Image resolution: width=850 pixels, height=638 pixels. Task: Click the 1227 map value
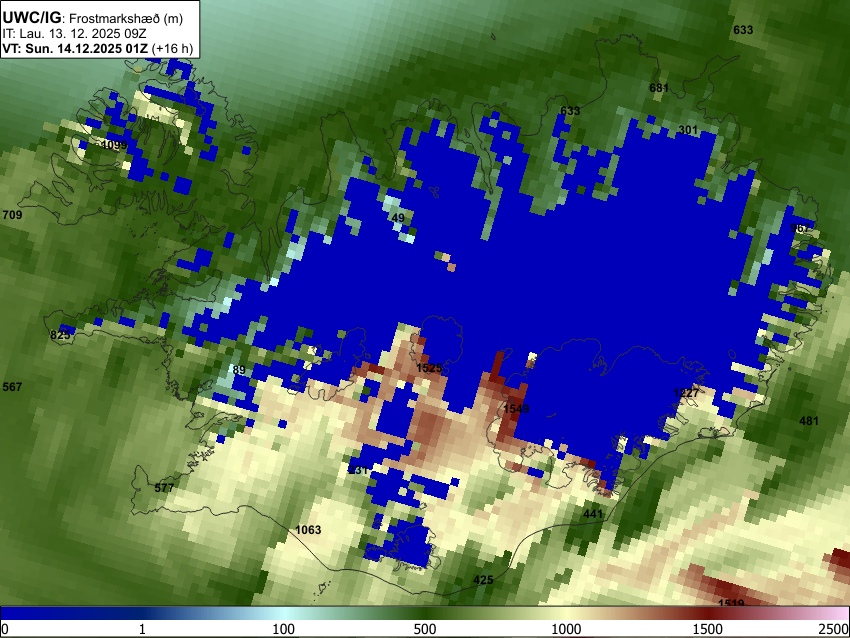[x=686, y=393]
